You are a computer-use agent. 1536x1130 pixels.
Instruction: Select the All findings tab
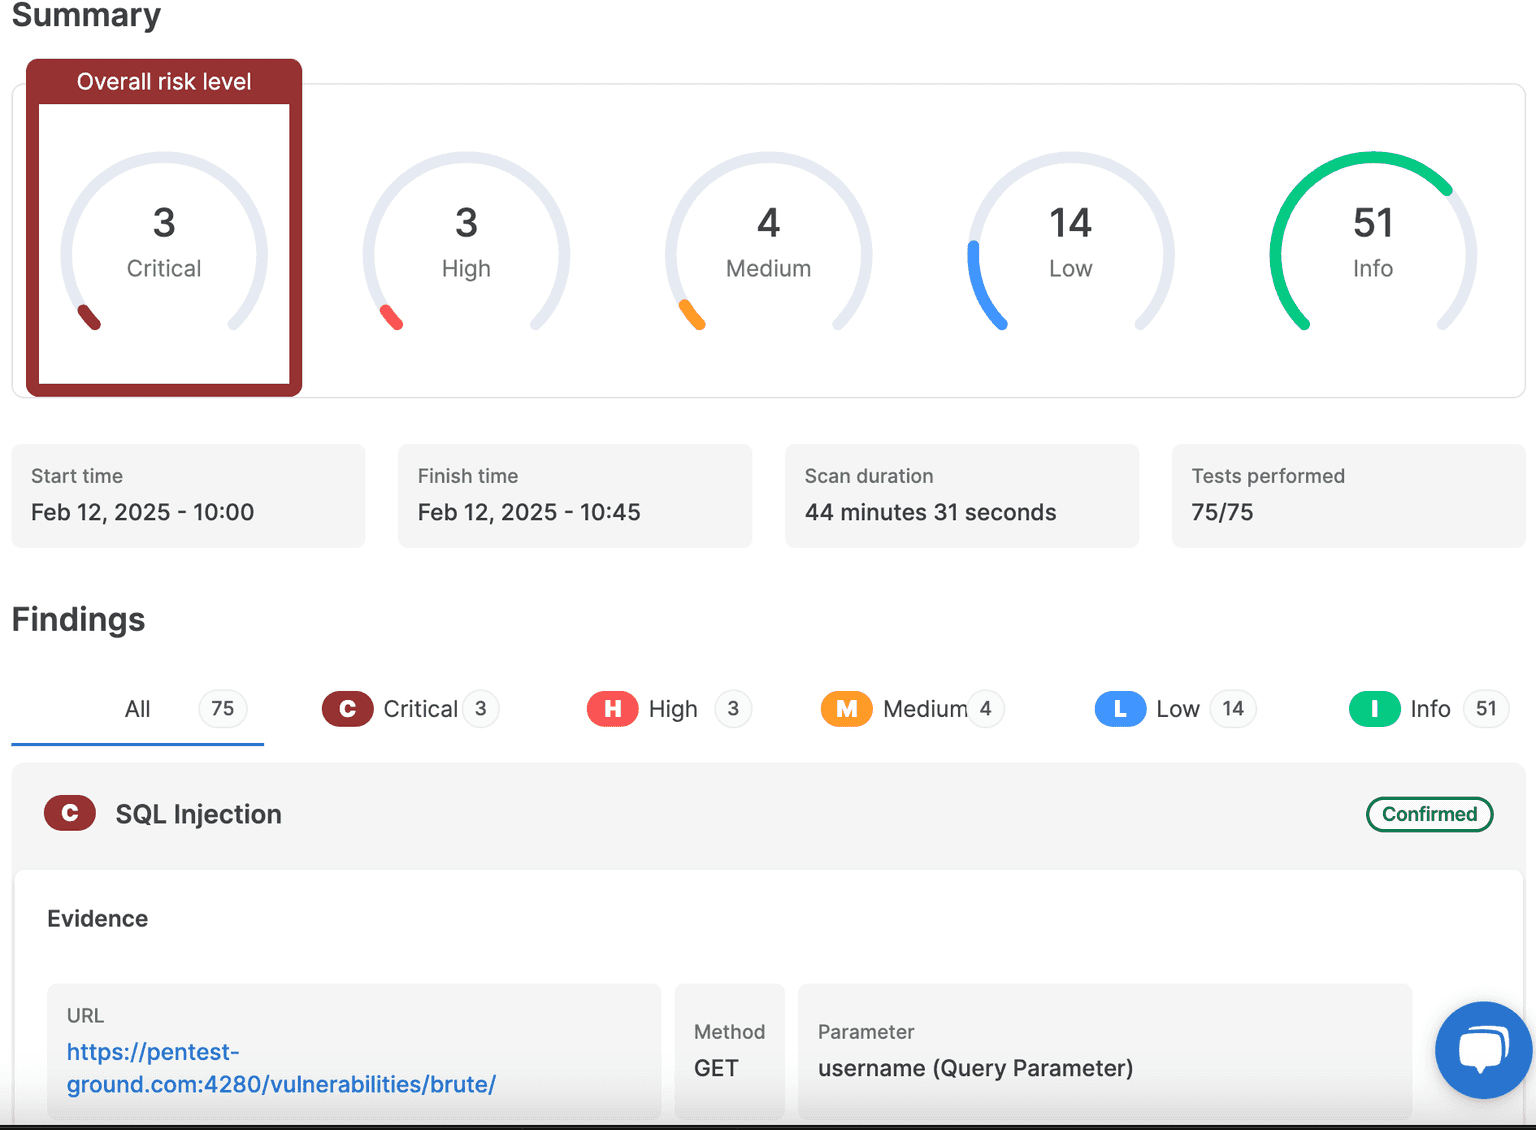tap(138, 709)
